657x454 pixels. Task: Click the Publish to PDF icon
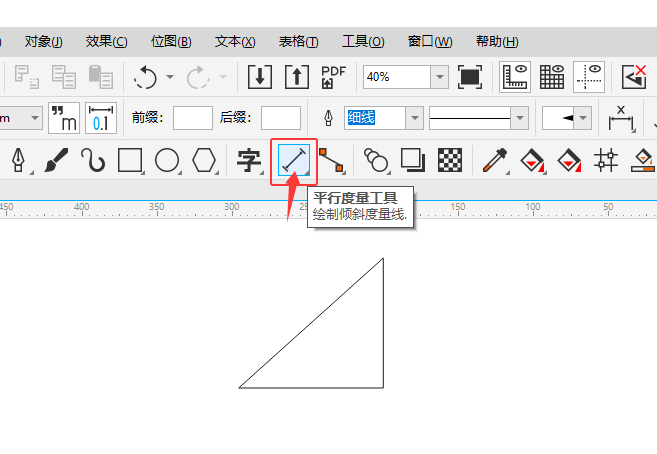[334, 77]
